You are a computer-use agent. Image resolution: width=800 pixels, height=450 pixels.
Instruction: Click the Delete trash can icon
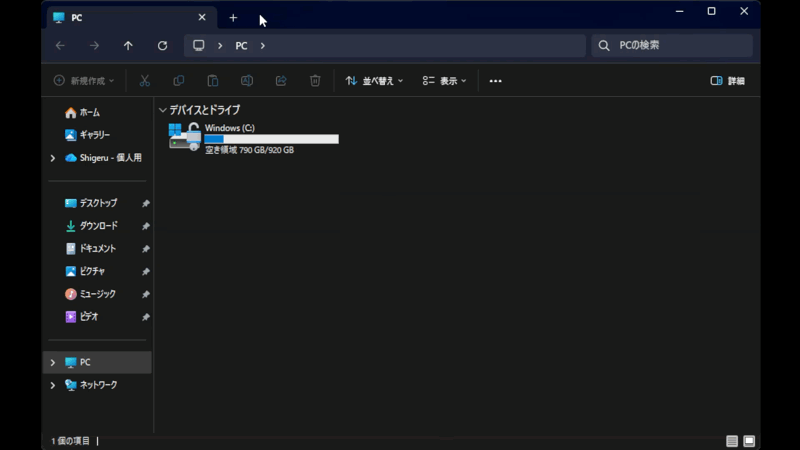(315, 81)
